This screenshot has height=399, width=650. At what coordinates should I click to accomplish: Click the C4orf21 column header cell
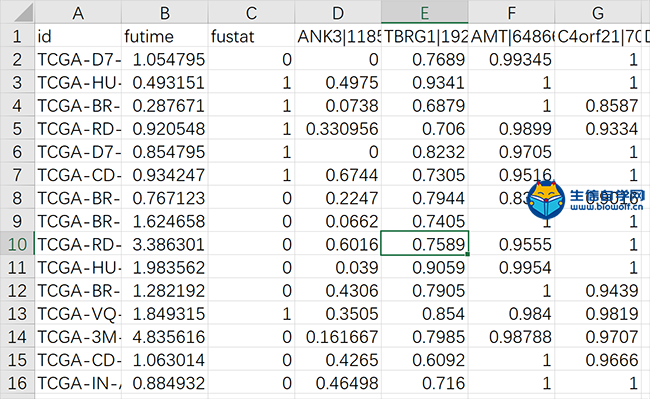click(x=598, y=36)
